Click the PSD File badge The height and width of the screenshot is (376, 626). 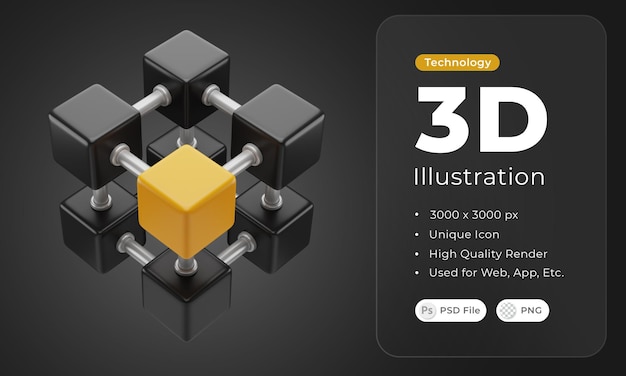tap(450, 310)
